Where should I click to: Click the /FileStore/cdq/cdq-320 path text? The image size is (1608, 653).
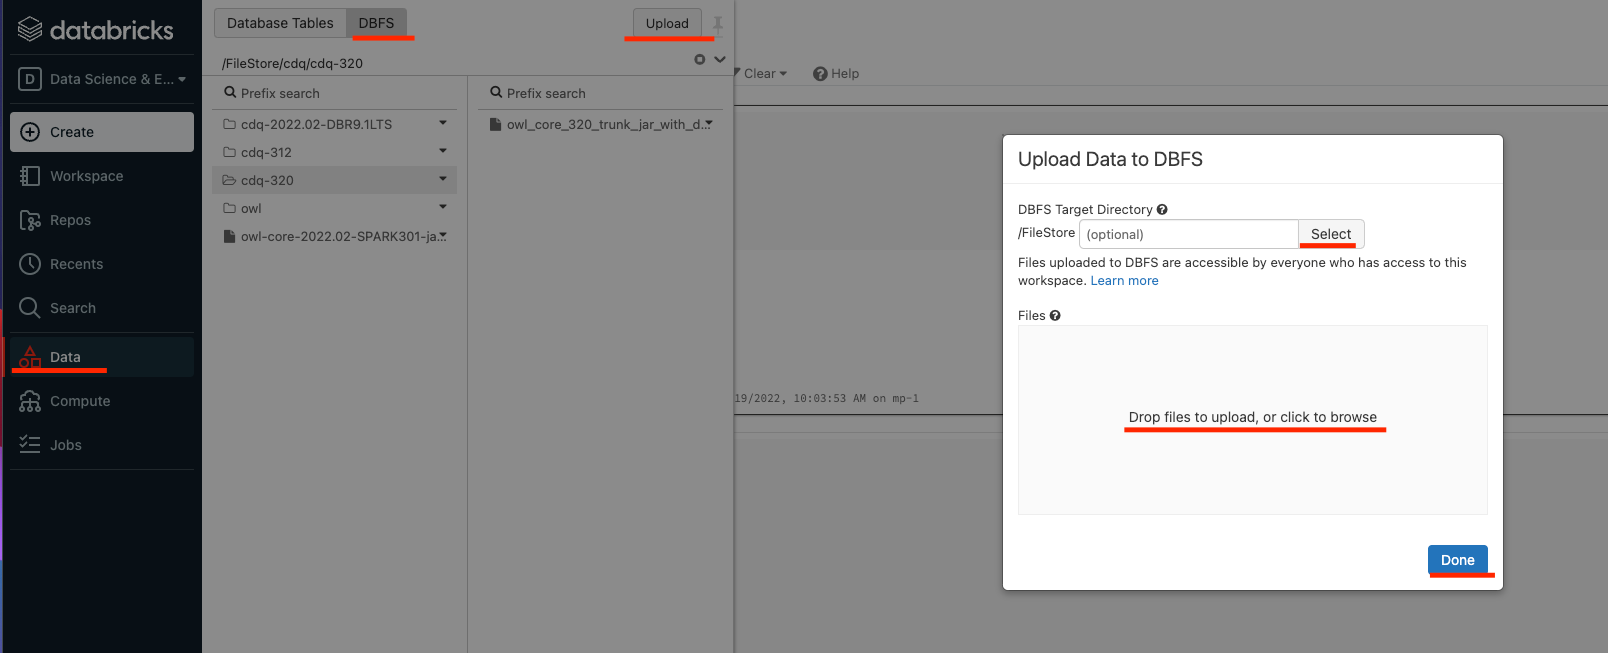coord(292,63)
